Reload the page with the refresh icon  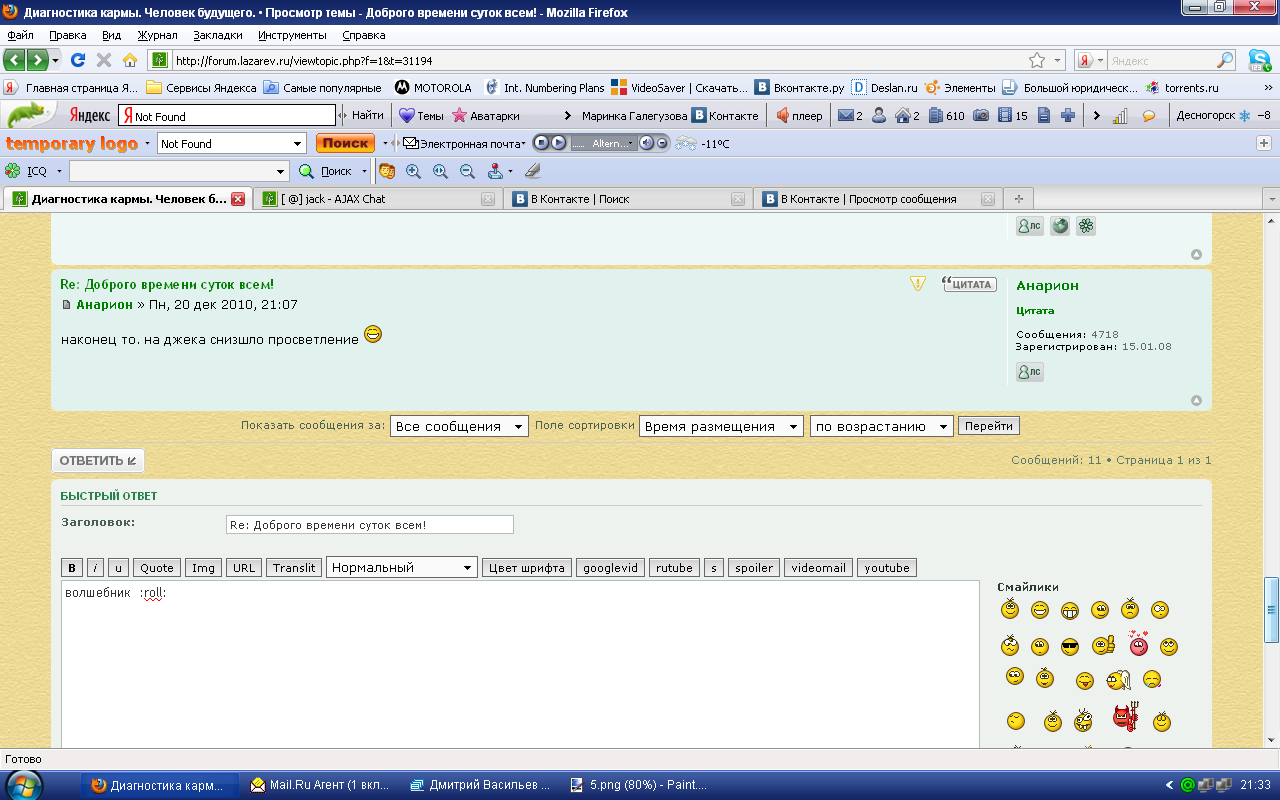click(78, 60)
